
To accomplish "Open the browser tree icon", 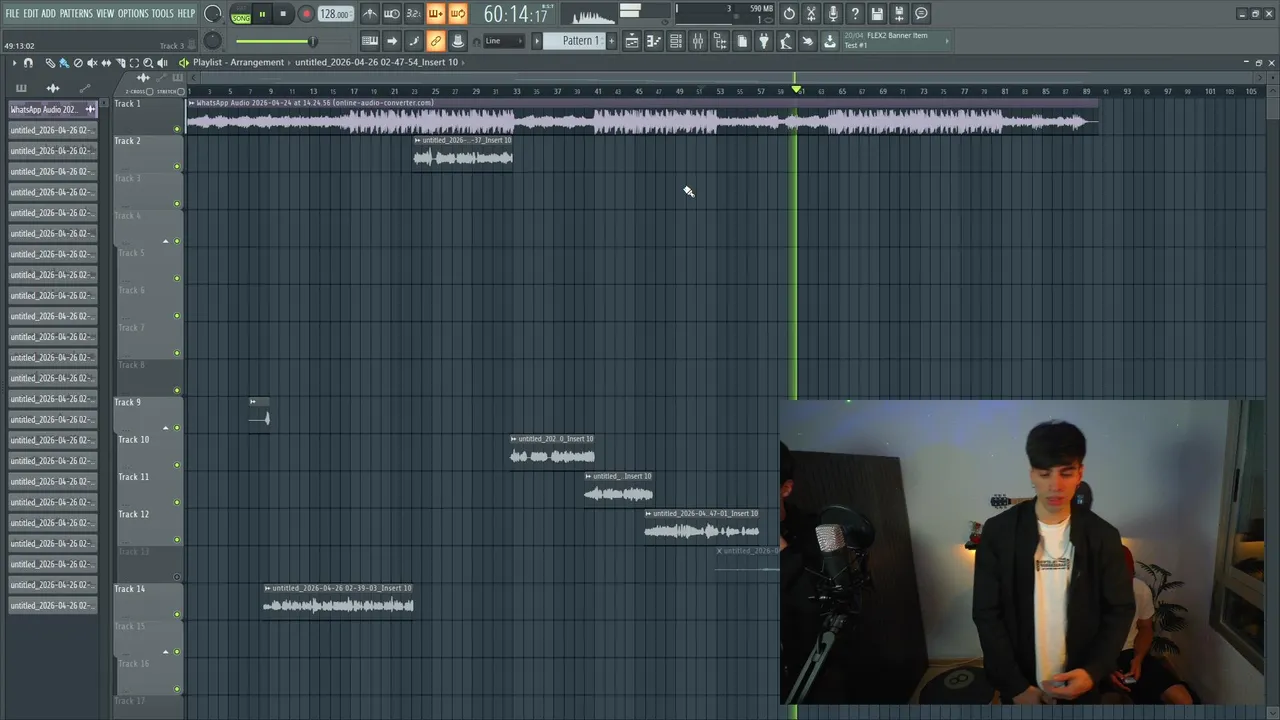I will 720,41.
